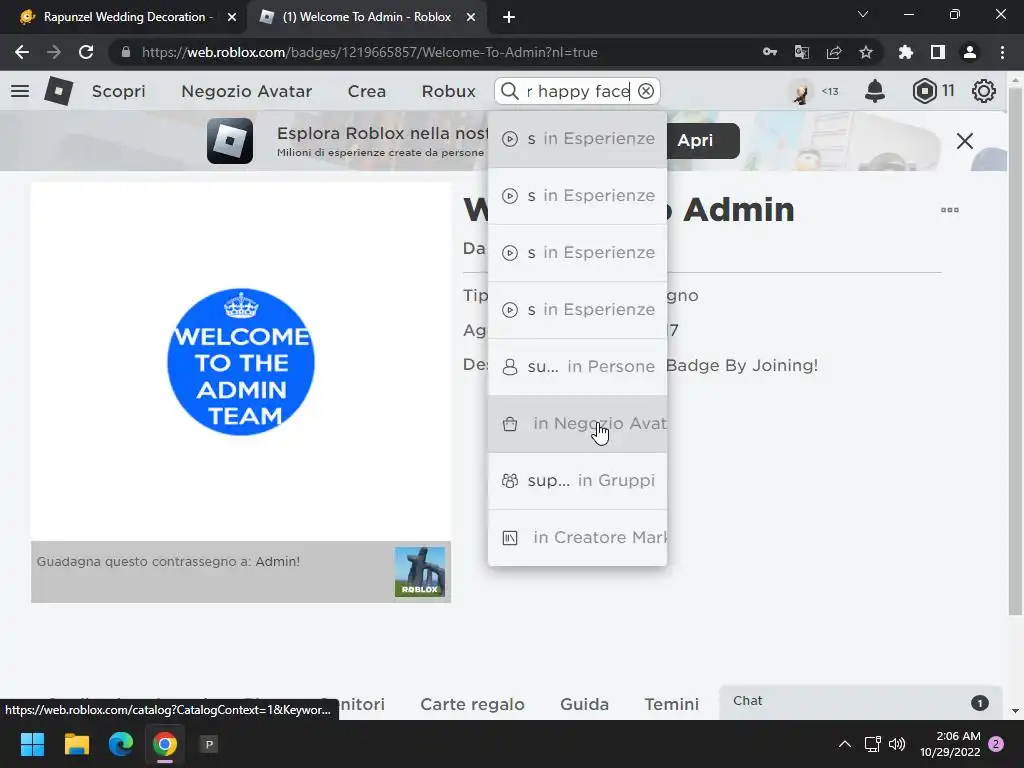Open the Roblox hamburger navigation menu
This screenshot has height=768, width=1024.
[20, 91]
